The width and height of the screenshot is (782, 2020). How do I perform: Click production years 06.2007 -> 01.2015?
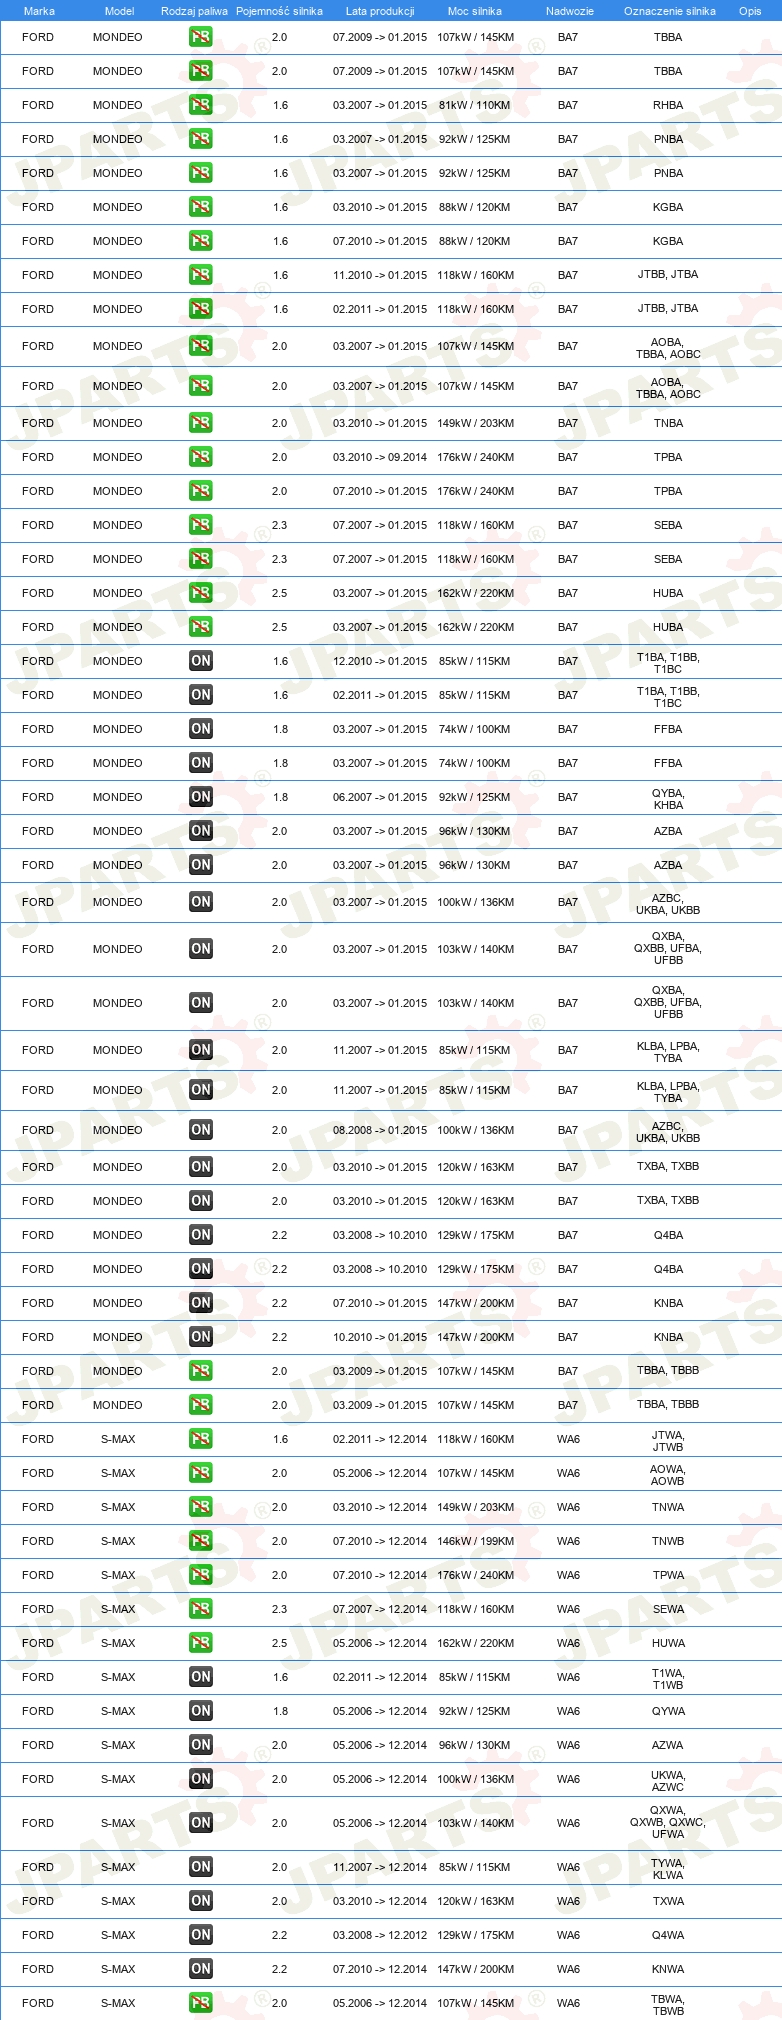[x=380, y=797]
